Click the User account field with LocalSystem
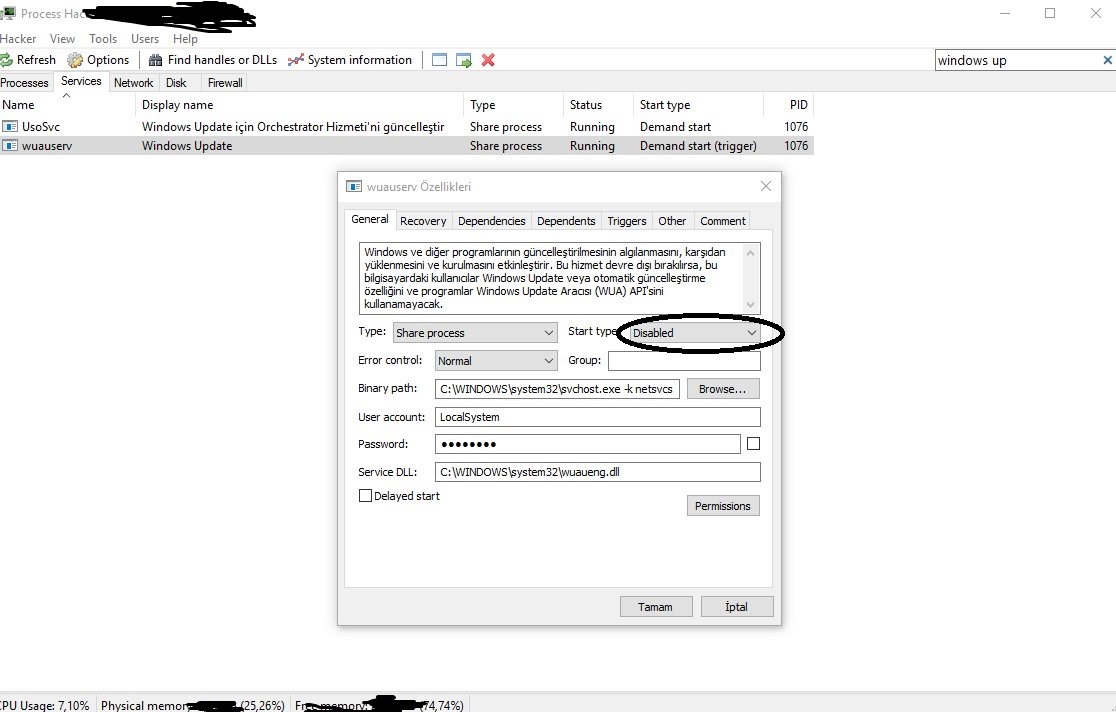 (x=598, y=417)
